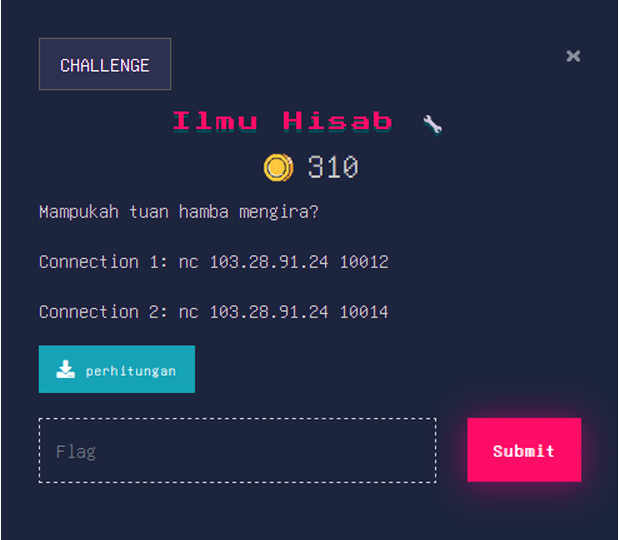Click the IP address in Connection 2
Screen dimensions: 619x540
268,312
